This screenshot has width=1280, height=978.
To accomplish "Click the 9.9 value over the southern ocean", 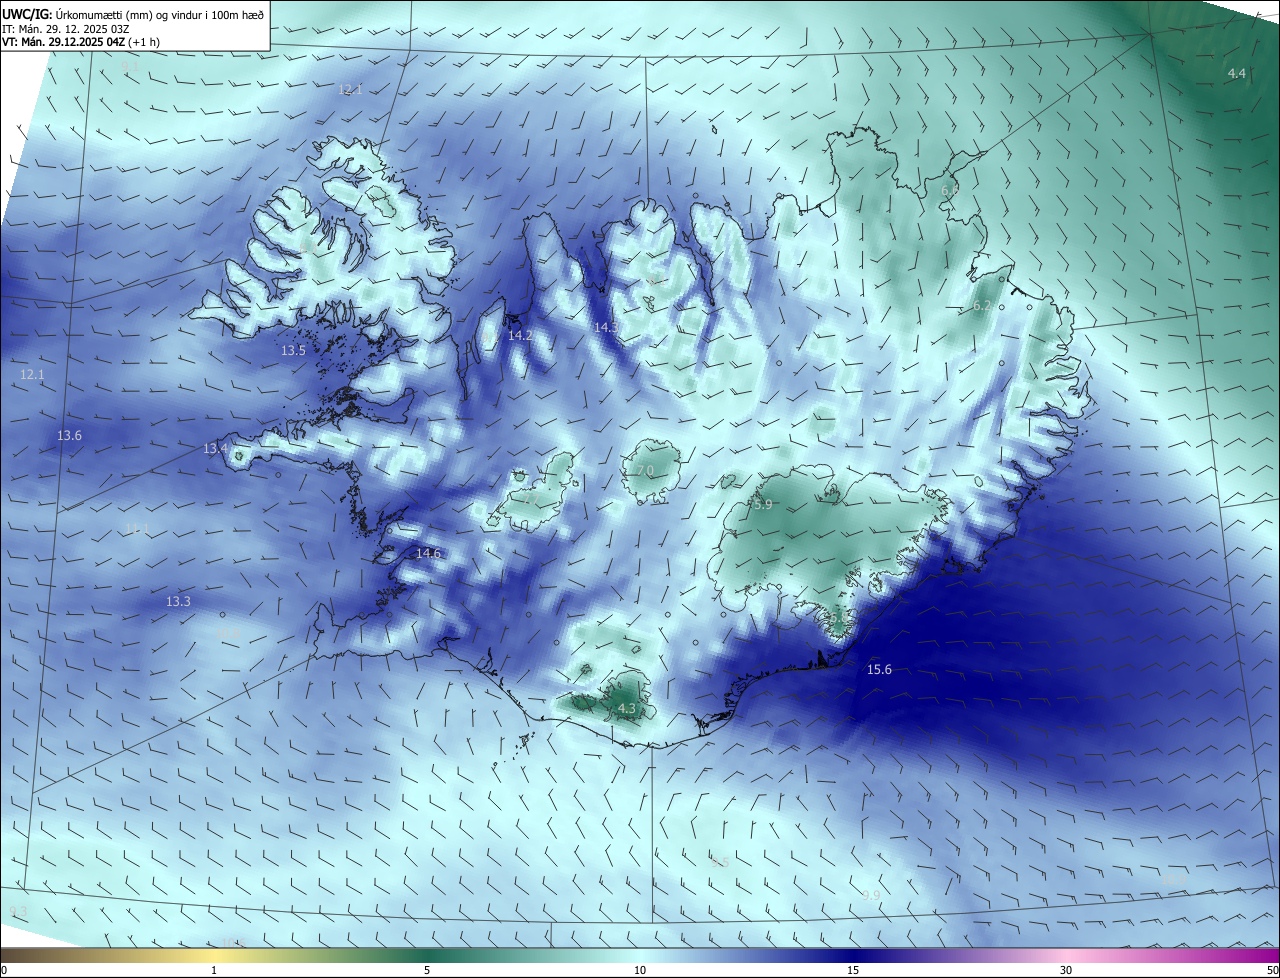I will point(871,895).
